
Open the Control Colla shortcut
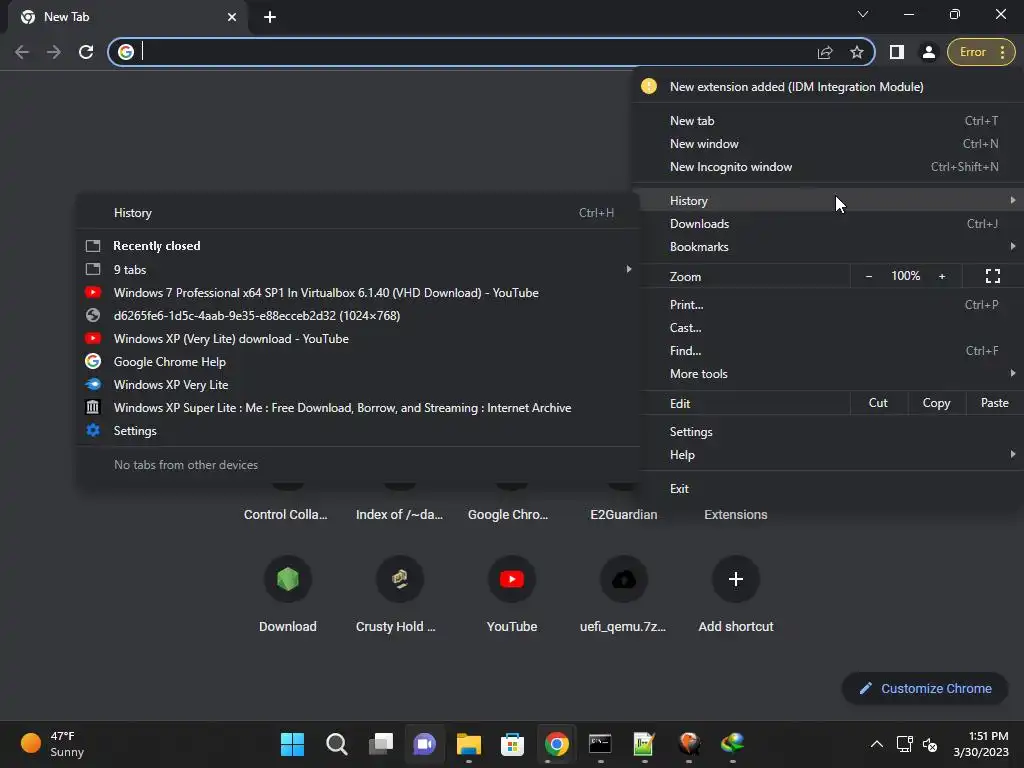coord(285,515)
